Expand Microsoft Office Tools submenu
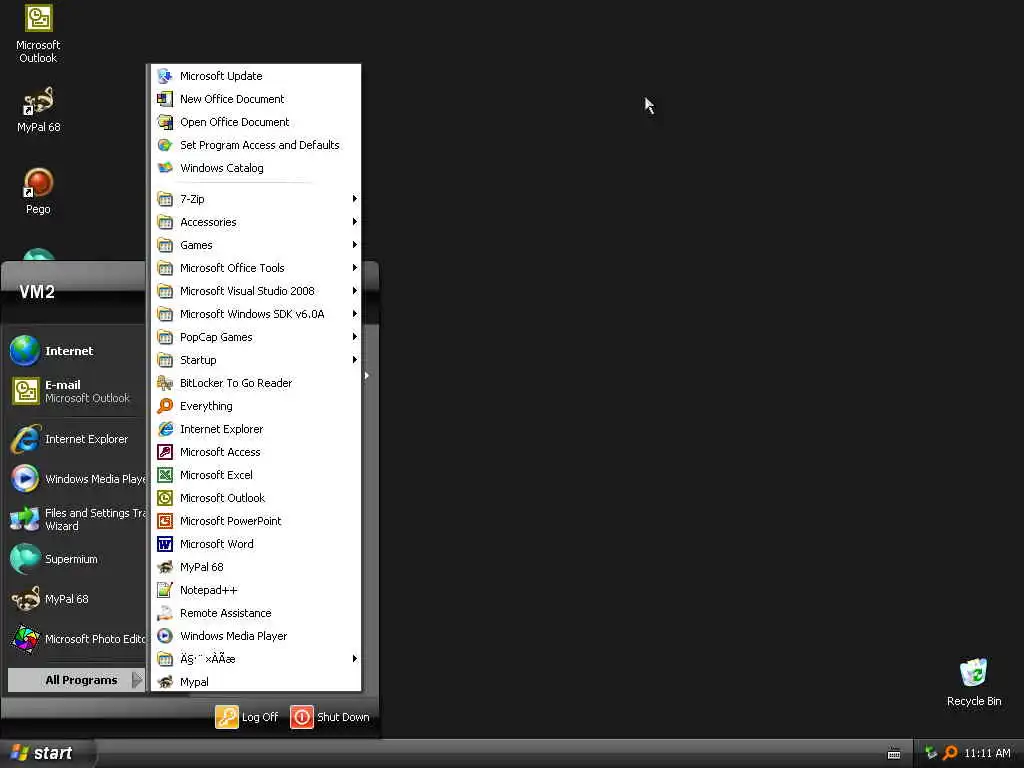1024x768 pixels. click(x=255, y=268)
